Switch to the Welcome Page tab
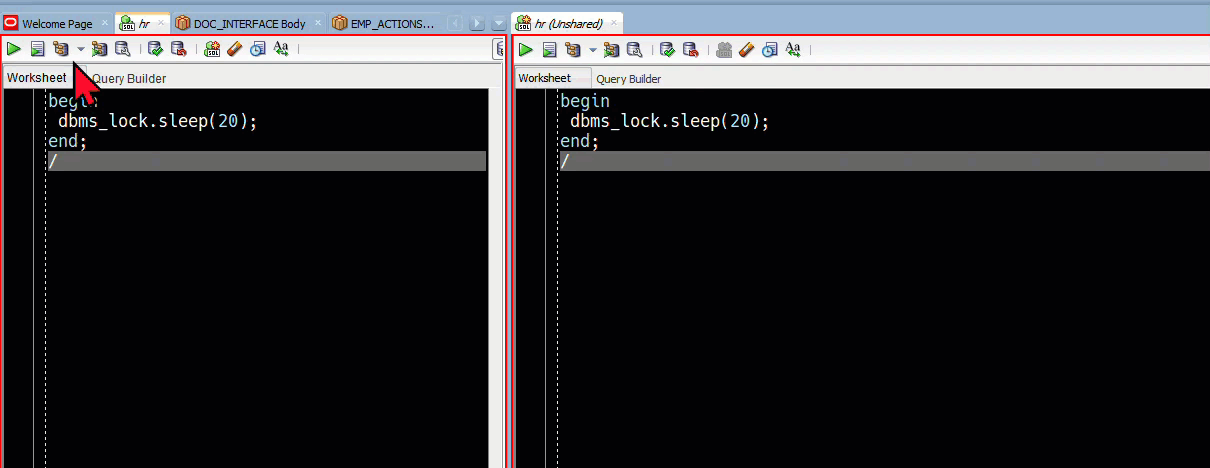Screen dimensions: 1210x468 57,23
